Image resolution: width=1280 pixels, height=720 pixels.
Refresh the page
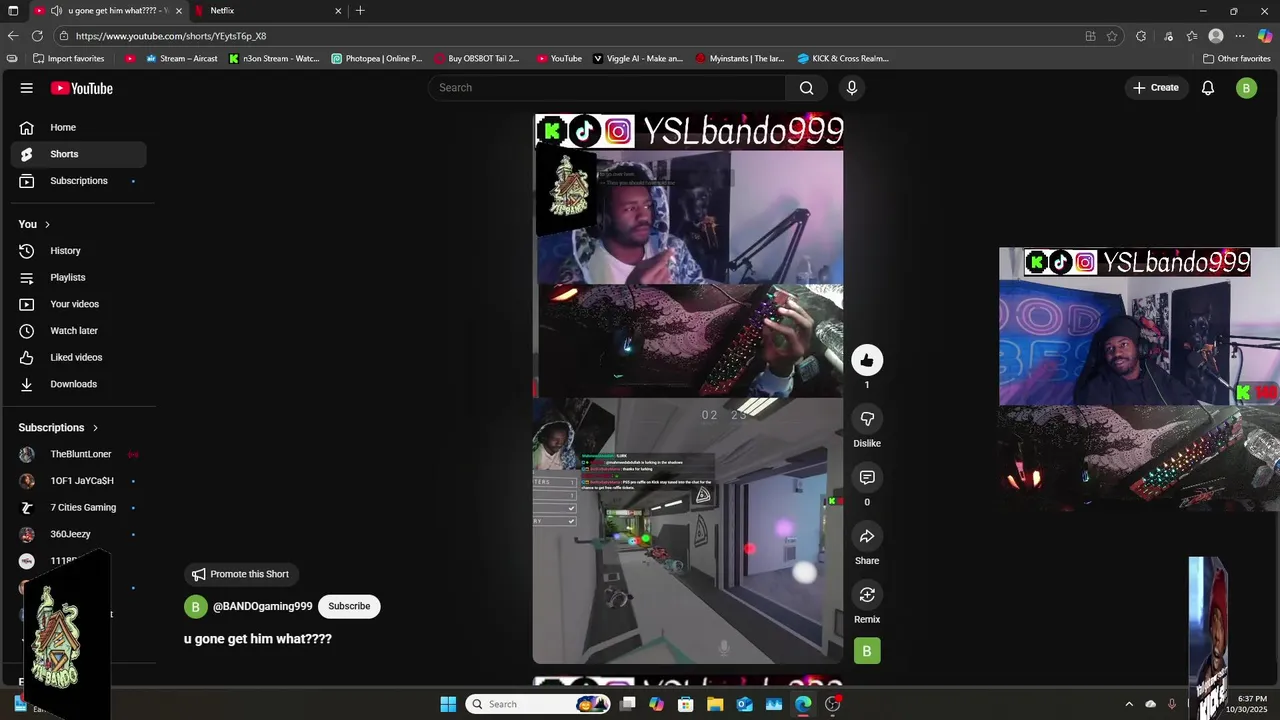click(x=37, y=36)
